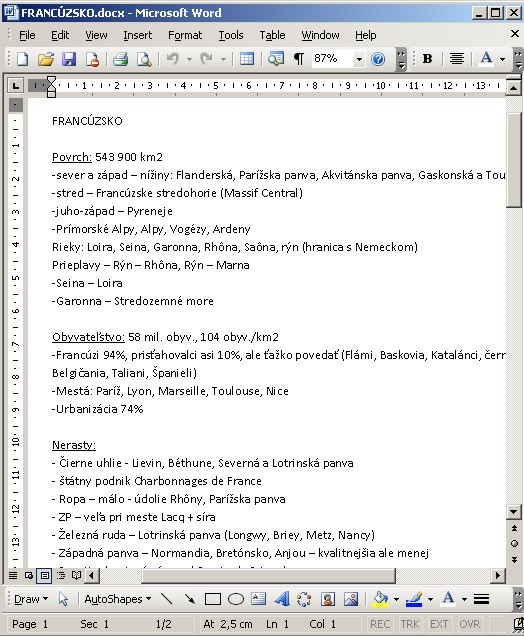The image size is (524, 636).
Task: Choose the Select Objects arrow tool
Action: tap(63, 599)
